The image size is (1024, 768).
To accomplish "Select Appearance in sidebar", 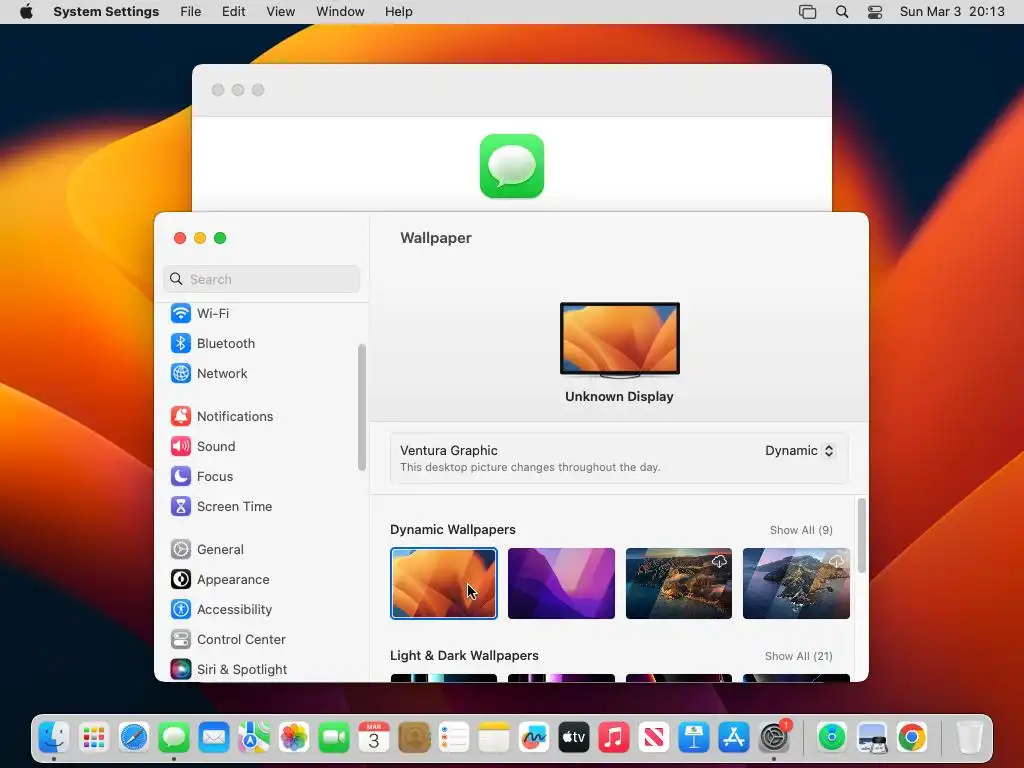I will [220, 580].
